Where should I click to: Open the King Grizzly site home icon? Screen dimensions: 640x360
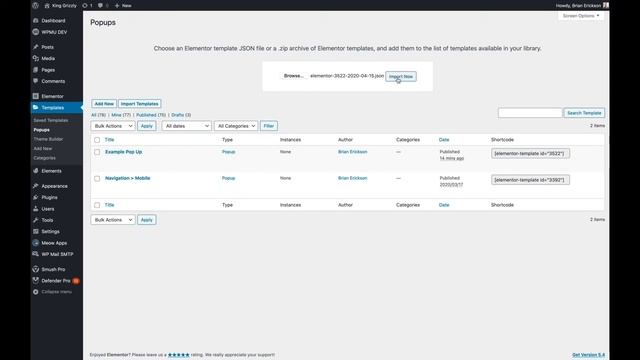click(47, 6)
